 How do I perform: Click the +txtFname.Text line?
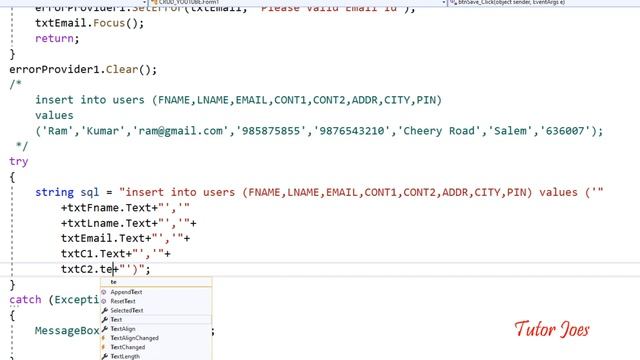click(125, 208)
